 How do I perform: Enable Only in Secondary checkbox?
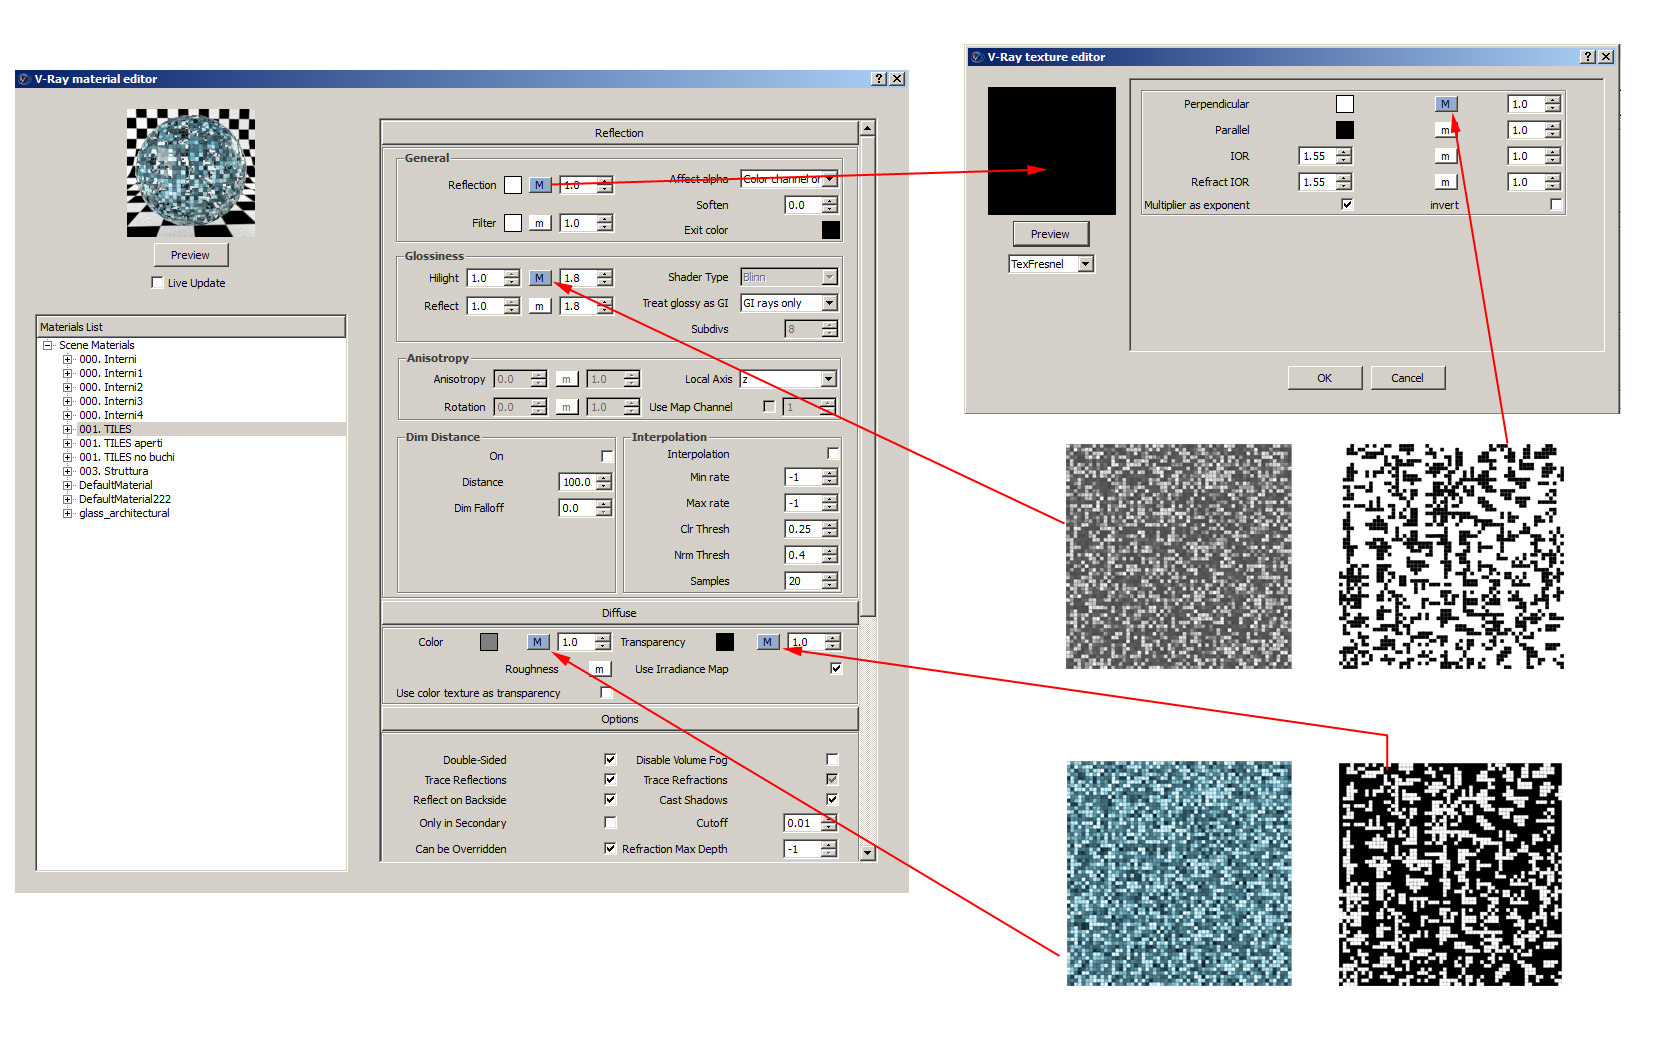tap(610, 822)
